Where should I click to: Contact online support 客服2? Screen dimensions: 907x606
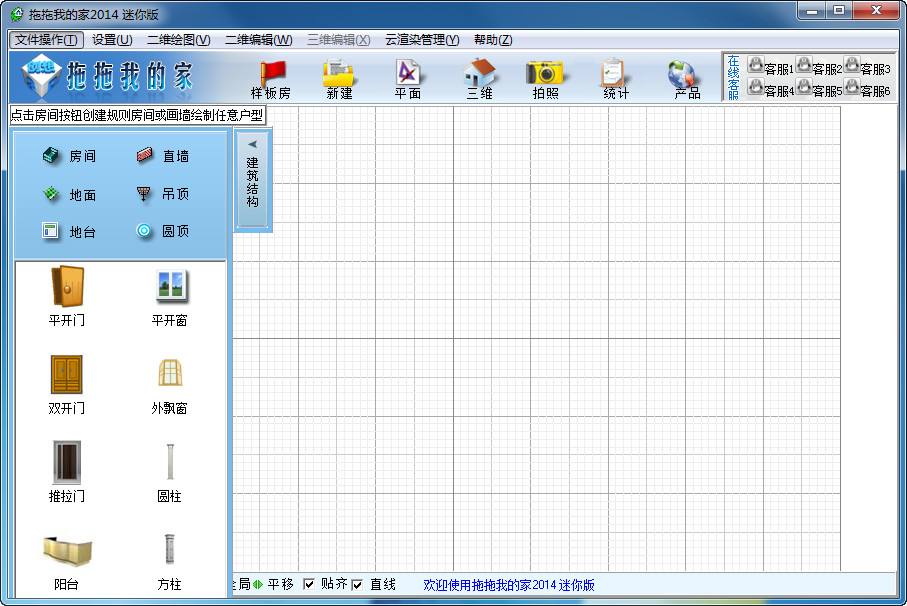point(818,67)
